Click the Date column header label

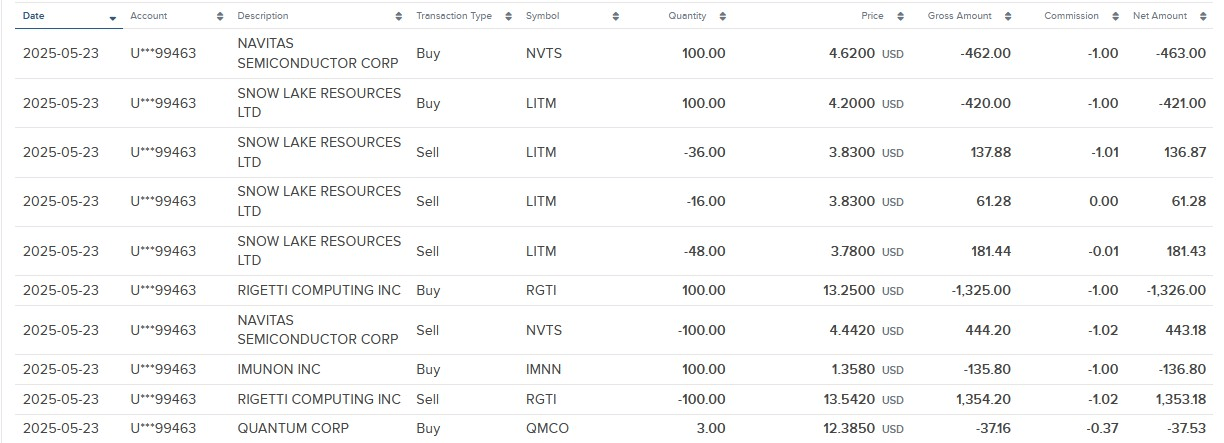click(33, 16)
